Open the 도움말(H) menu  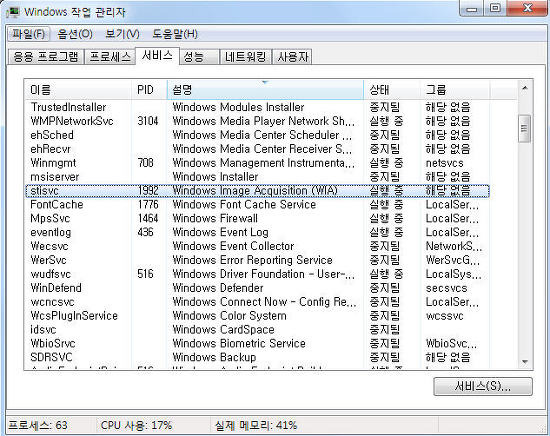[175, 34]
